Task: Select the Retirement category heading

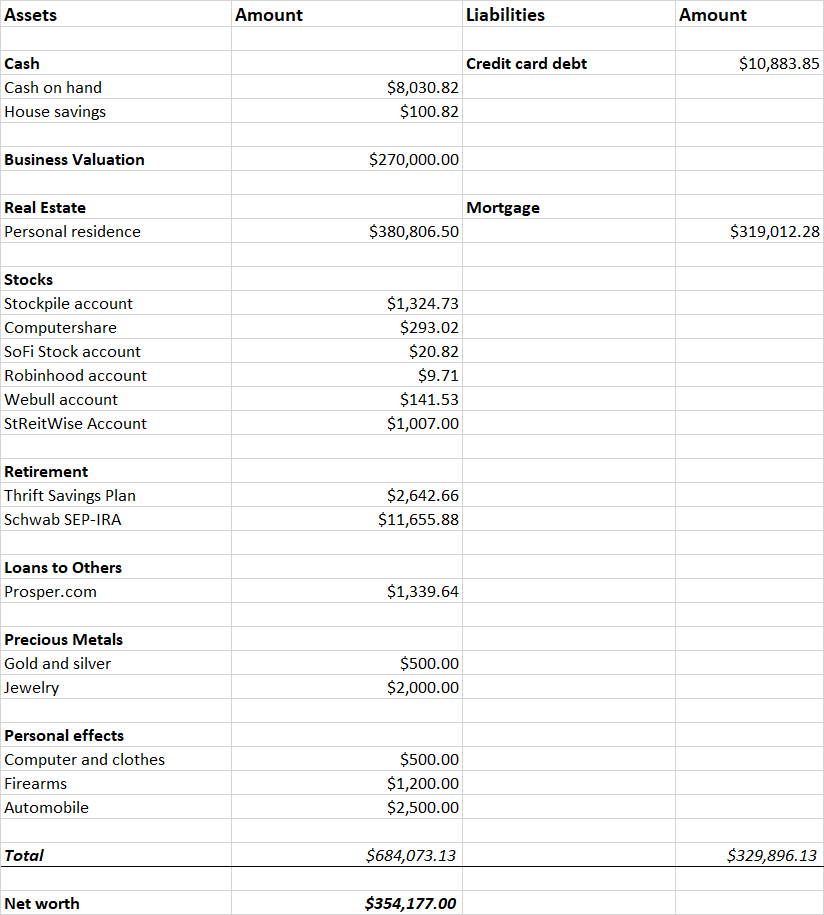Action: [46, 472]
